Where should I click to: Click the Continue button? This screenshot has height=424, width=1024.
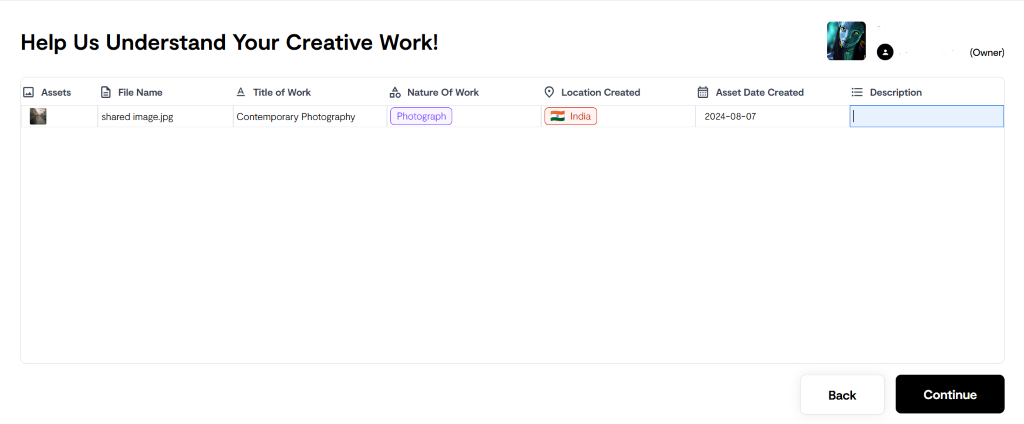pyautogui.click(x=950, y=394)
